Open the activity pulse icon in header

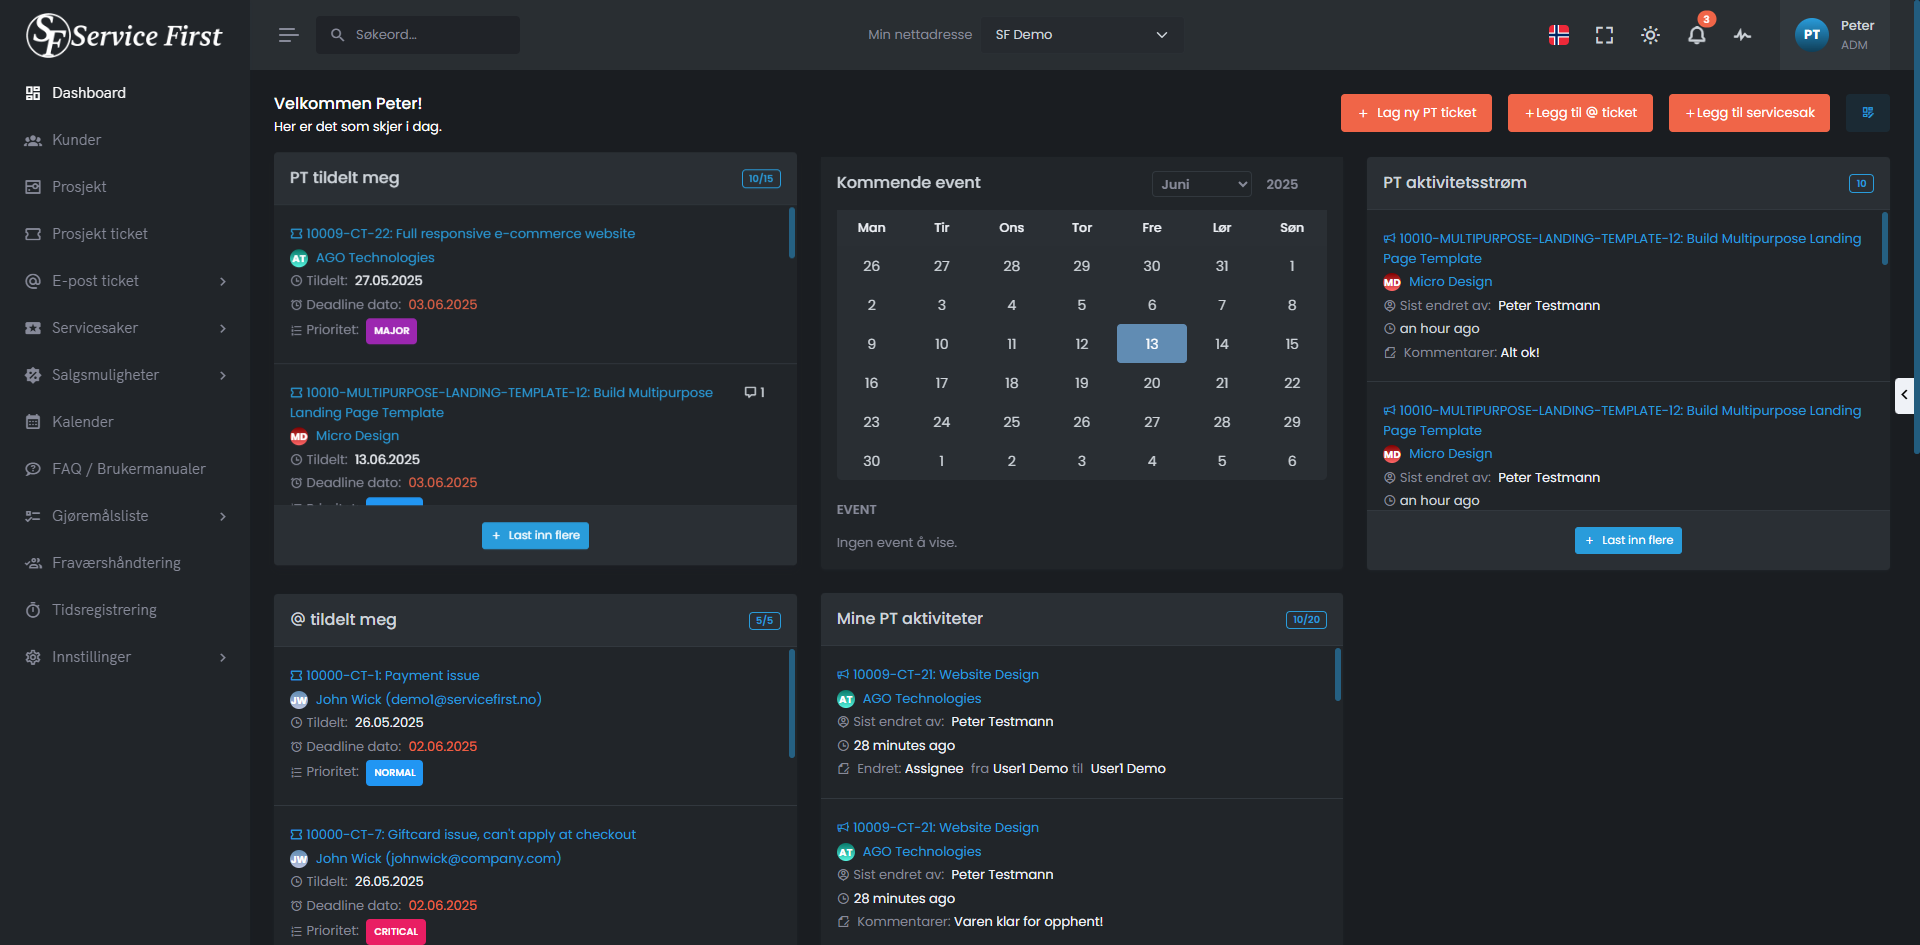1743,35
